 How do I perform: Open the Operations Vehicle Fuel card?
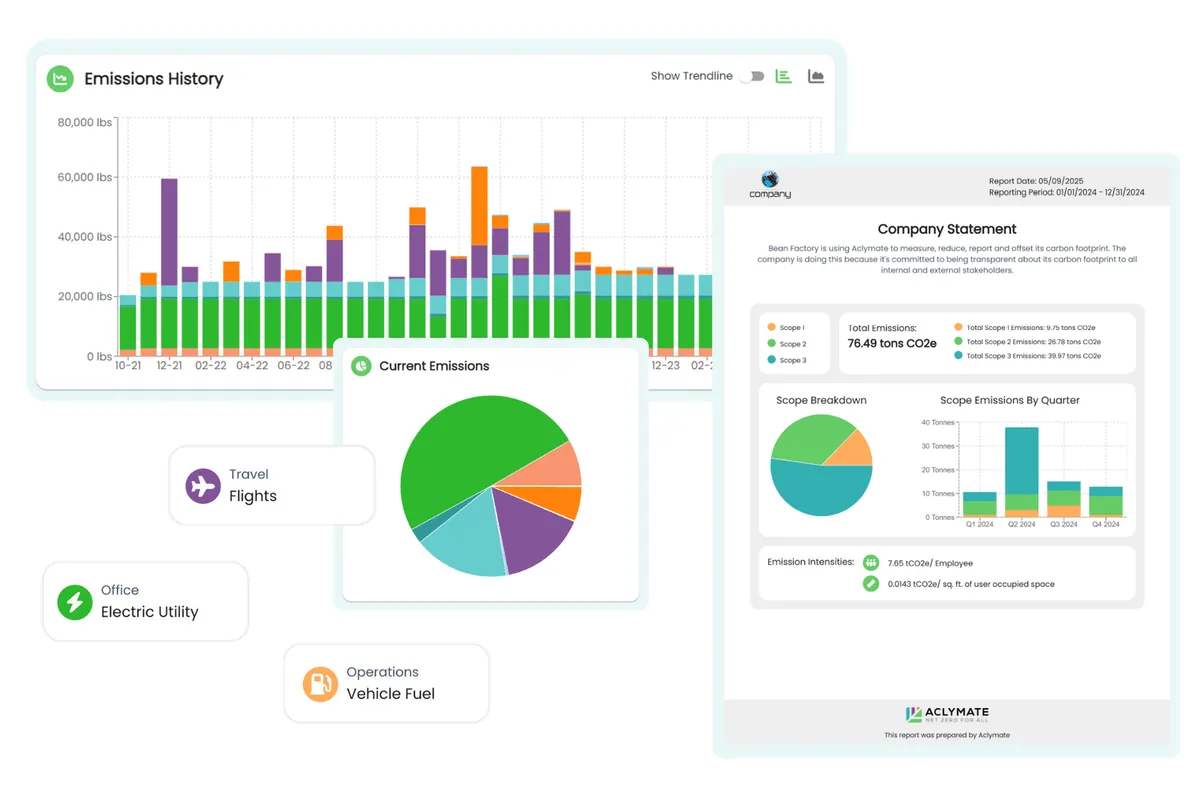387,684
